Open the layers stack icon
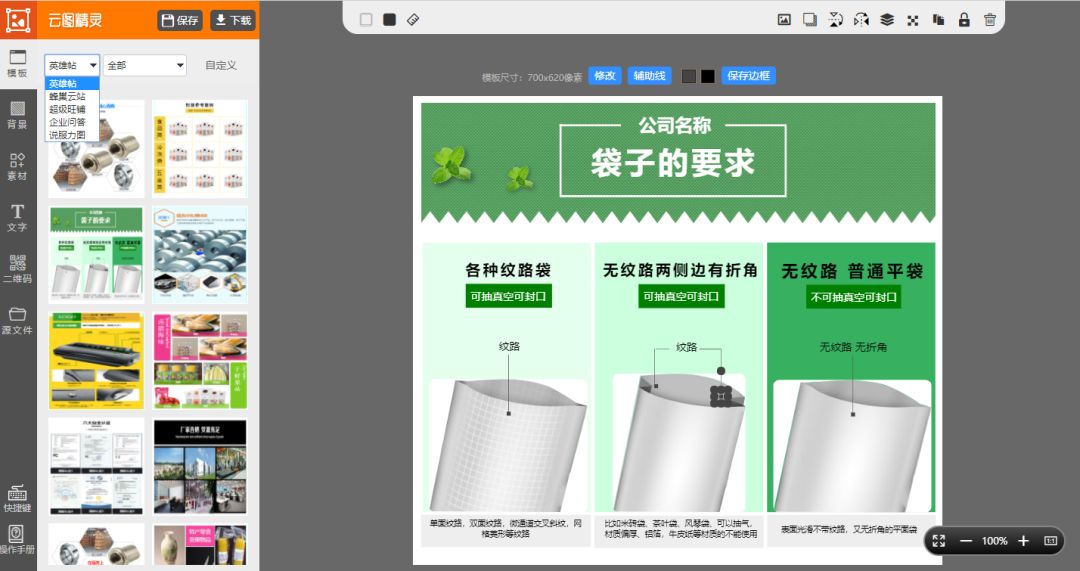1080x571 pixels. (887, 19)
